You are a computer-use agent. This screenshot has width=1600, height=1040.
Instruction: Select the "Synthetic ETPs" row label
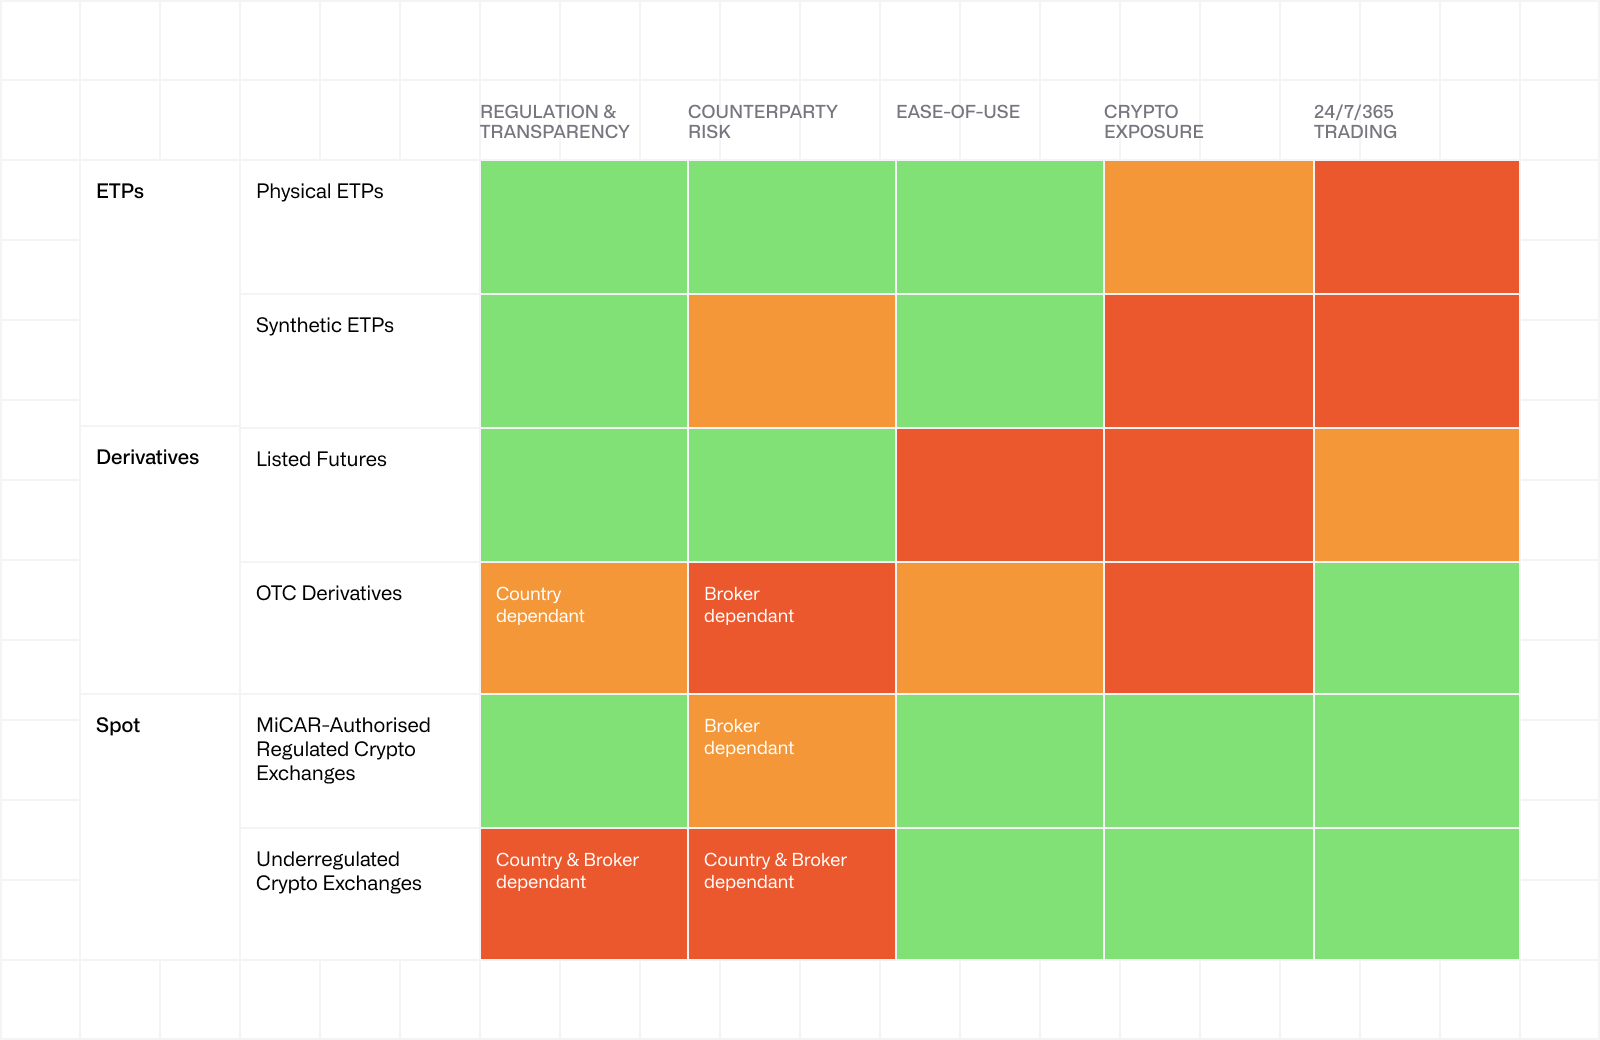click(x=324, y=325)
